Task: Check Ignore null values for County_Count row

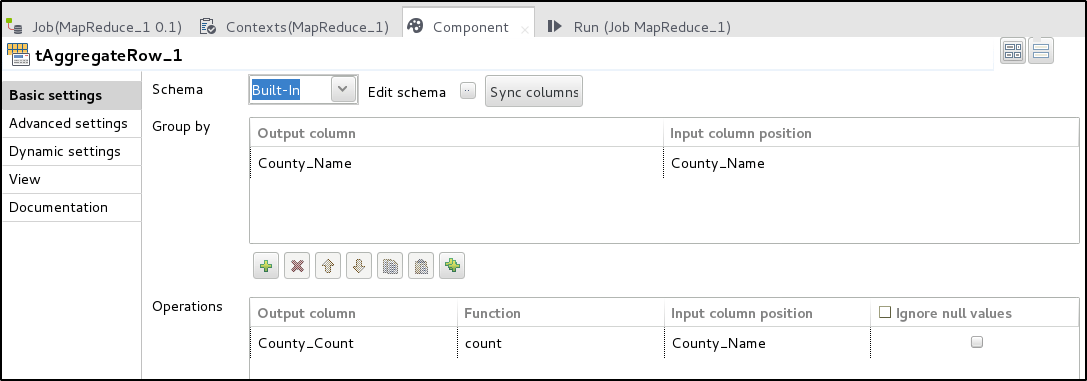Action: pos(977,342)
